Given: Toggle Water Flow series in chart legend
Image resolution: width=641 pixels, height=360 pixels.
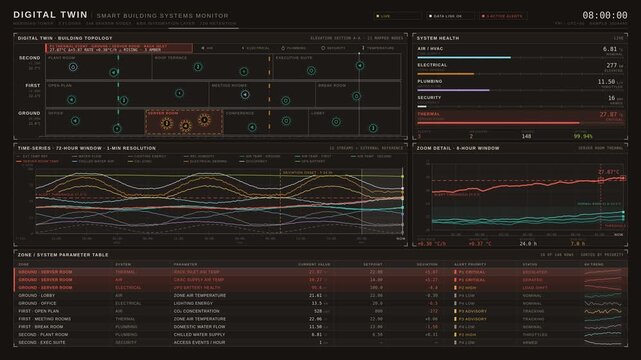Looking at the screenshot, I should pyautogui.click(x=87, y=156).
